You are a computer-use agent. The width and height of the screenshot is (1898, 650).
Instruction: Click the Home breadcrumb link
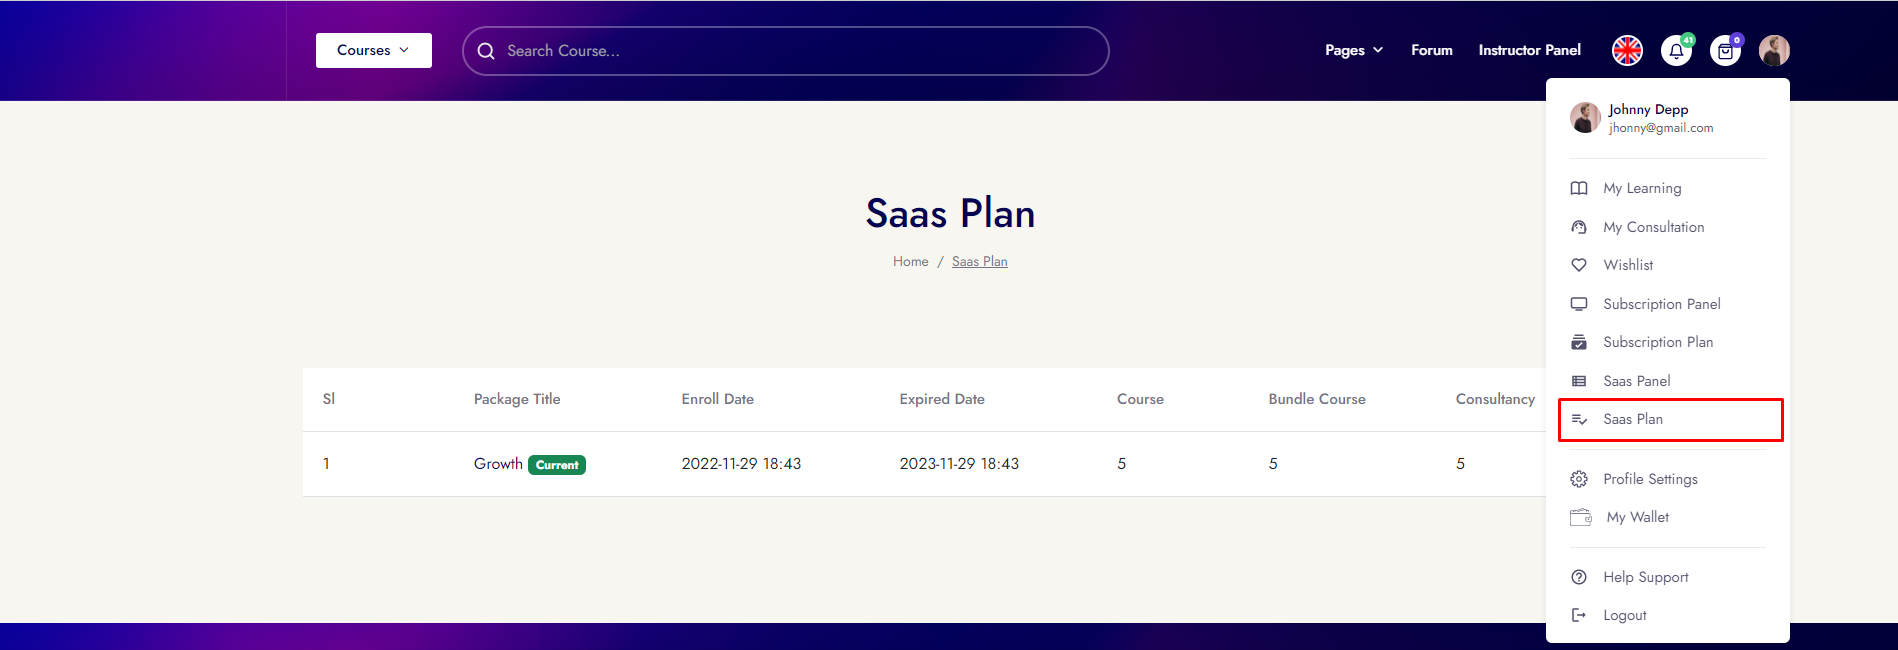pyautogui.click(x=910, y=261)
